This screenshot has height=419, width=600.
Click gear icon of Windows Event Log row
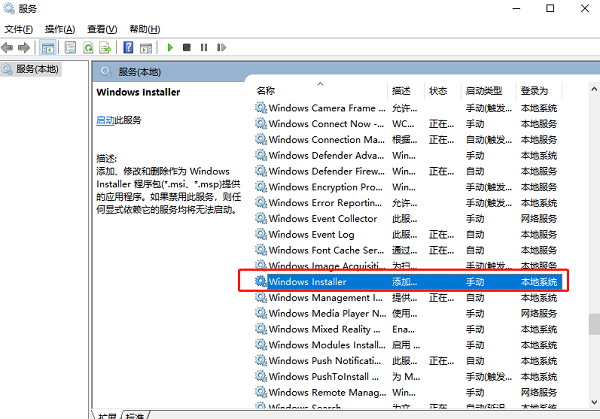[261, 234]
